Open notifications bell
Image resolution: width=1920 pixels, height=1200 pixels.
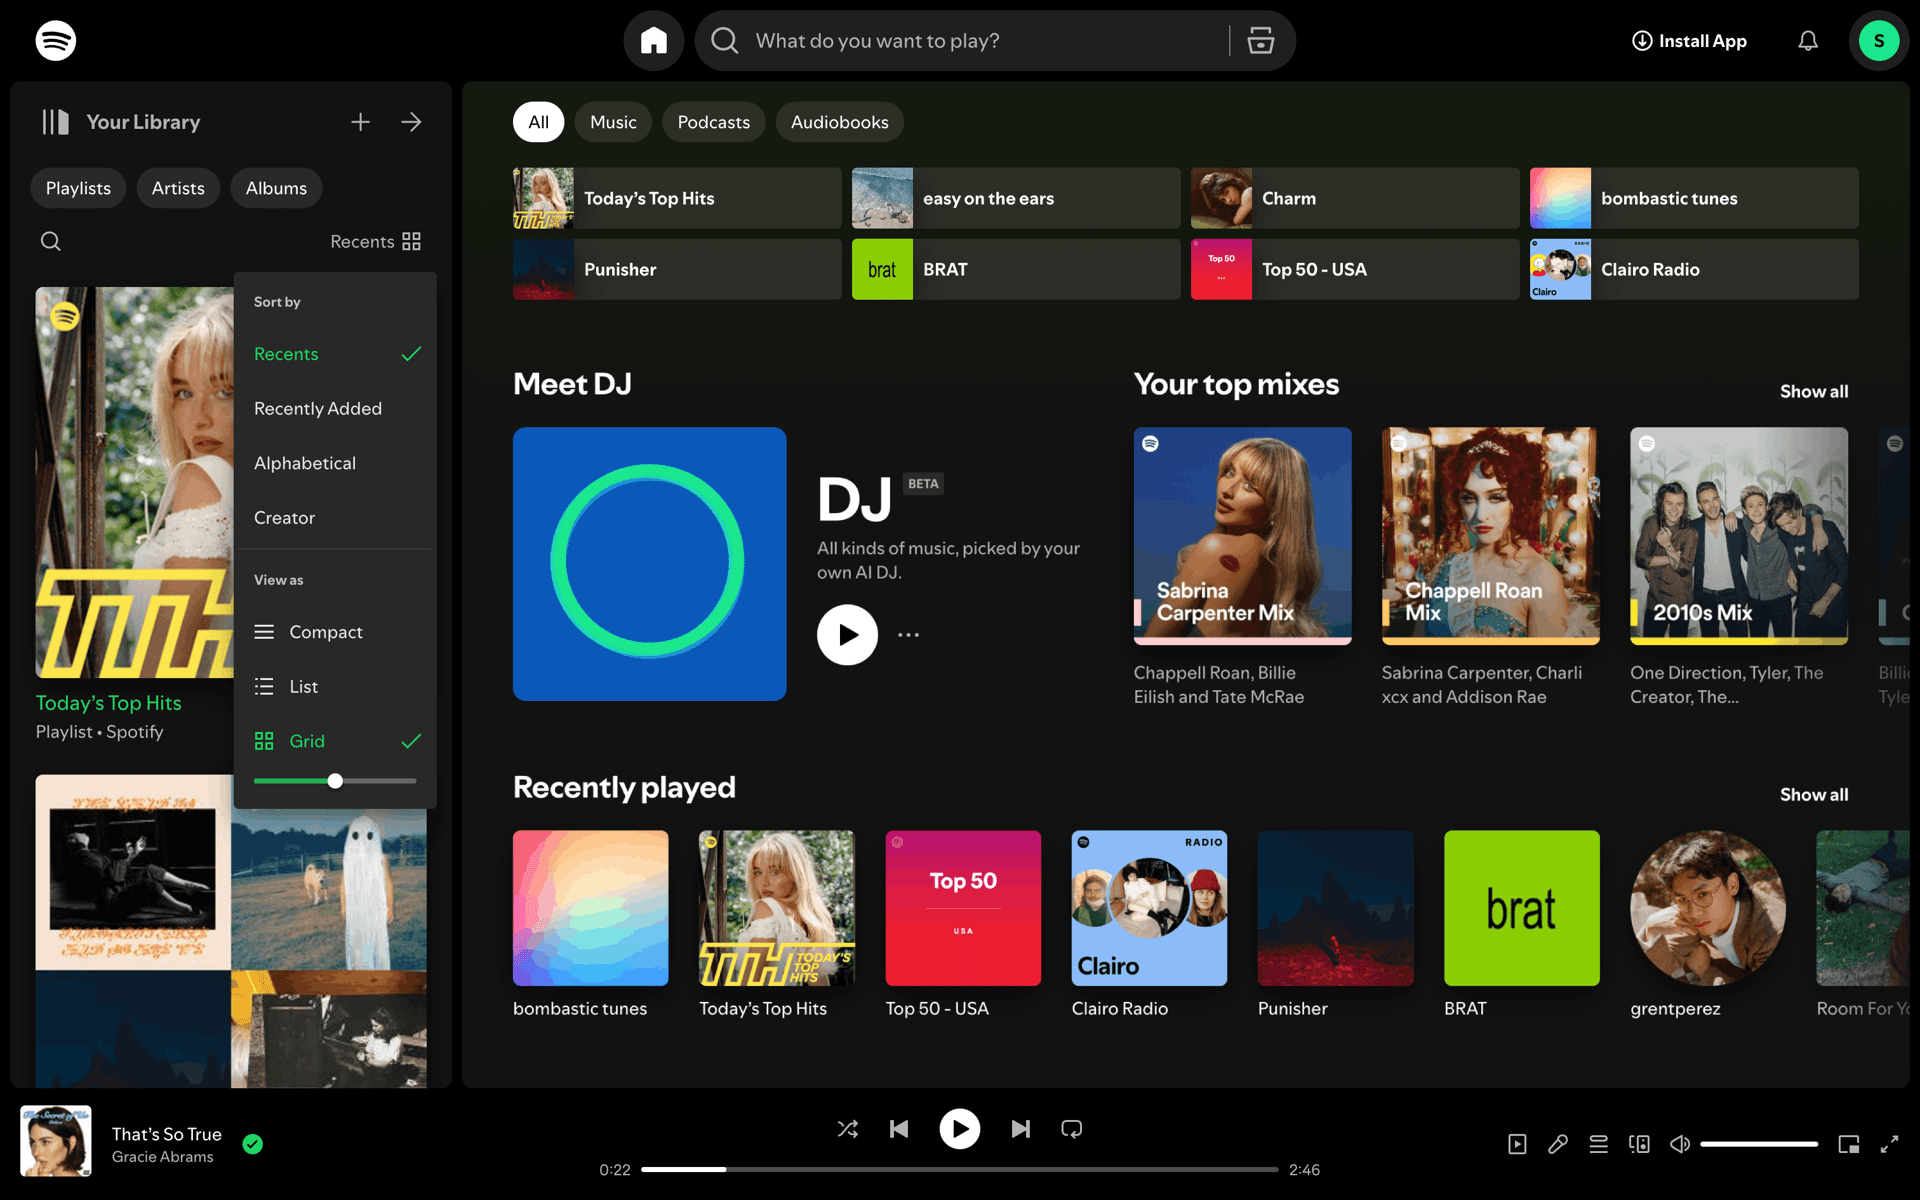(1808, 41)
